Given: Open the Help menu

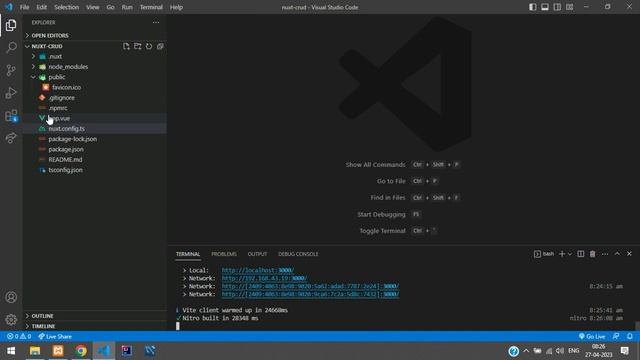Looking at the screenshot, I should (x=176, y=7).
